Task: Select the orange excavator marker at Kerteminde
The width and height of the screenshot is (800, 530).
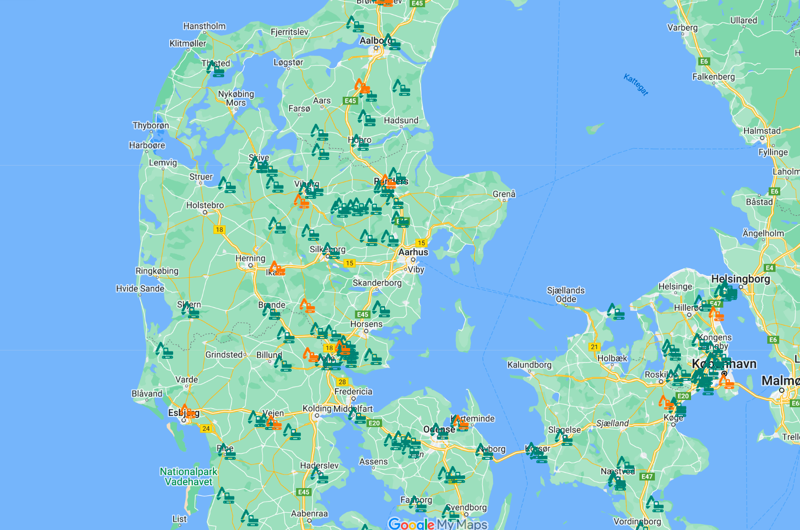Action: pos(460,423)
